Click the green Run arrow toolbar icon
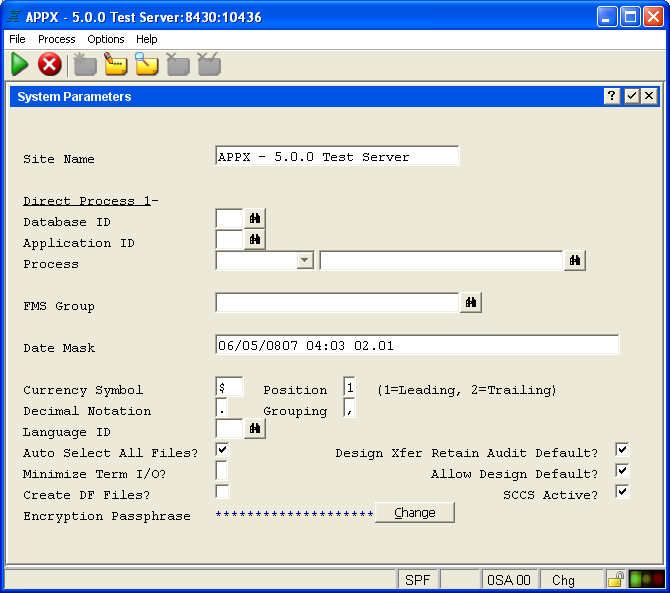670x593 pixels. (x=20, y=65)
